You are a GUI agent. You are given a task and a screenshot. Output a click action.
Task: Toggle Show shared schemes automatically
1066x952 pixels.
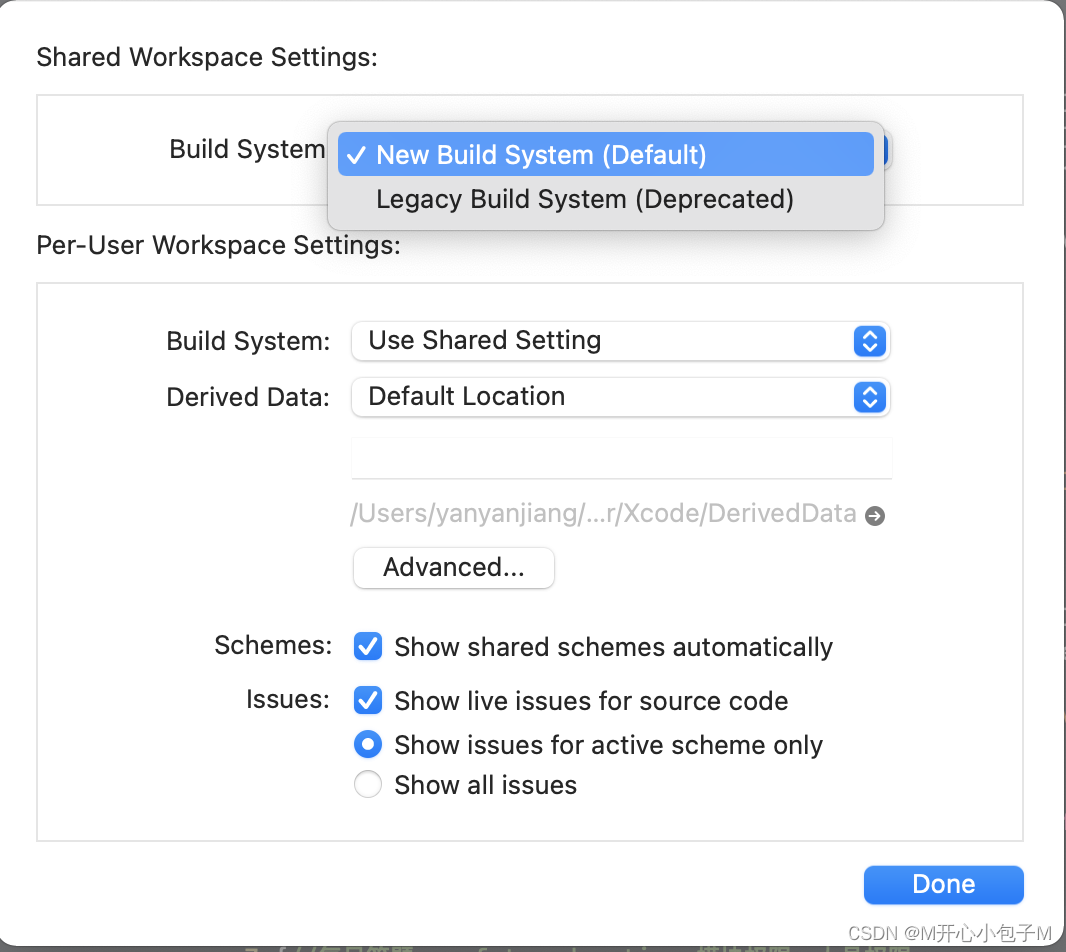point(367,646)
